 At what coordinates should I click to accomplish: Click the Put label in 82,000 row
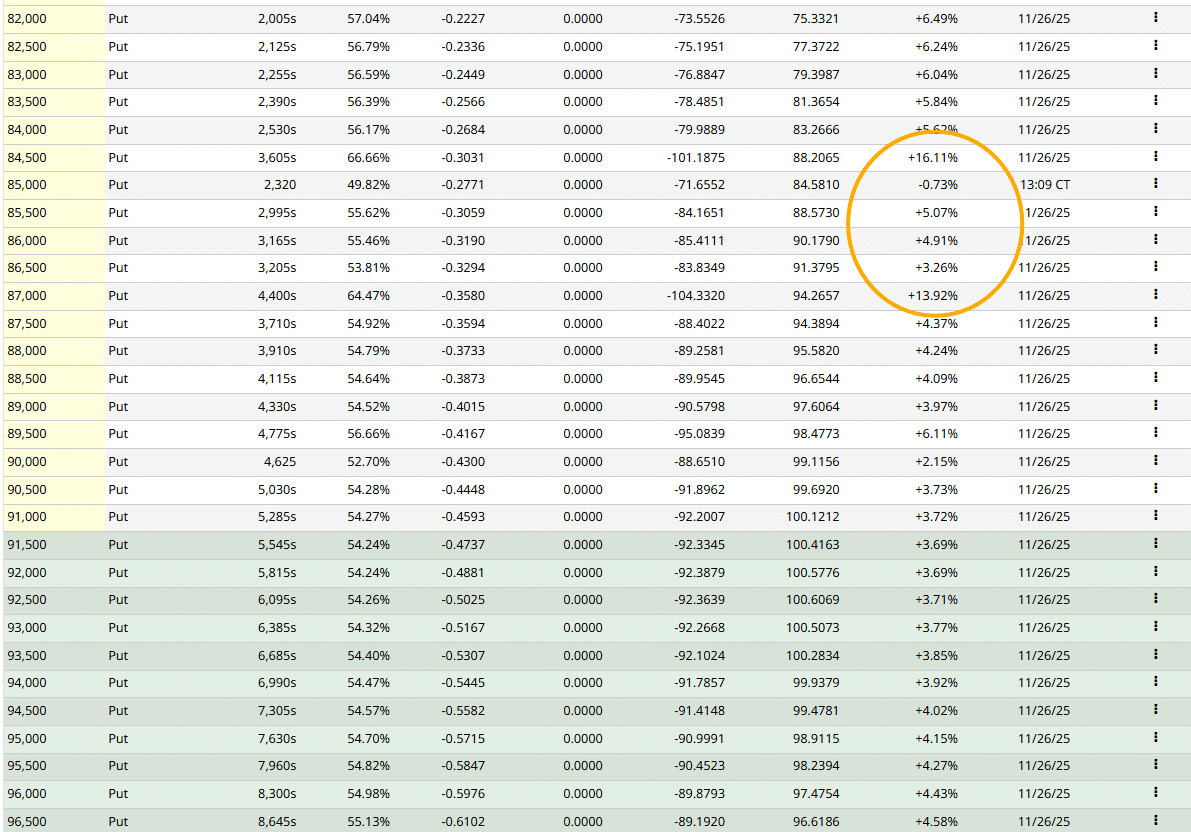pyautogui.click(x=118, y=18)
